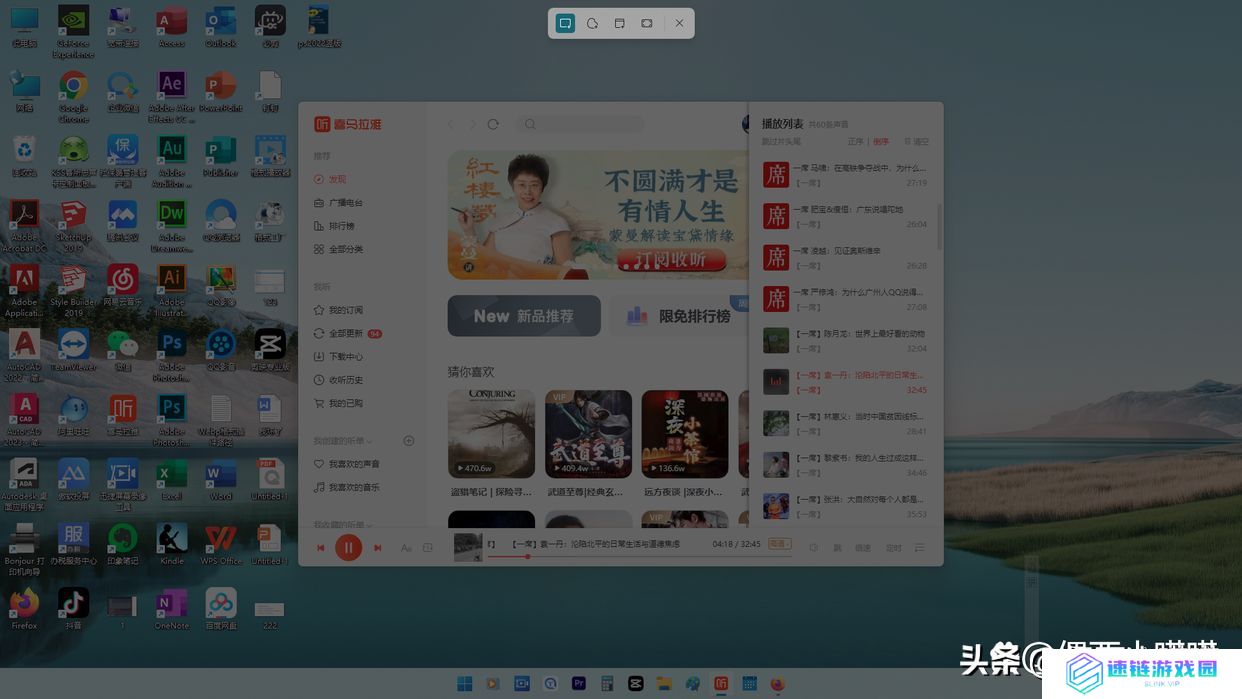
Task: Play playlist track 林惠义：当时中国贫困彼际
Action: tap(845, 423)
